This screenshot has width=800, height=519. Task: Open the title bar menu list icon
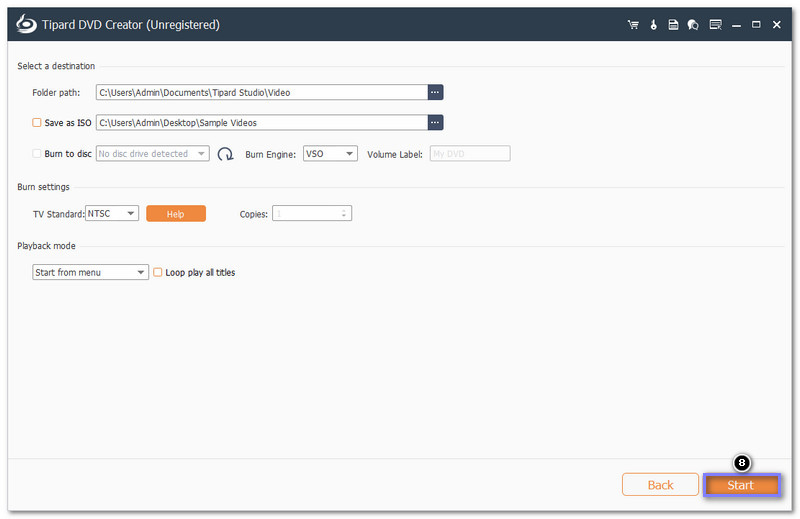[x=716, y=24]
